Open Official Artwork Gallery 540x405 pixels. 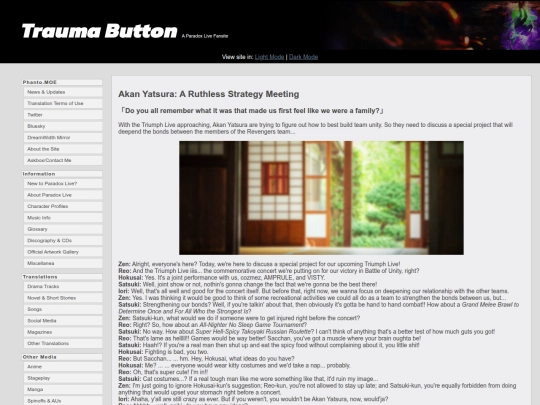(x=63, y=252)
